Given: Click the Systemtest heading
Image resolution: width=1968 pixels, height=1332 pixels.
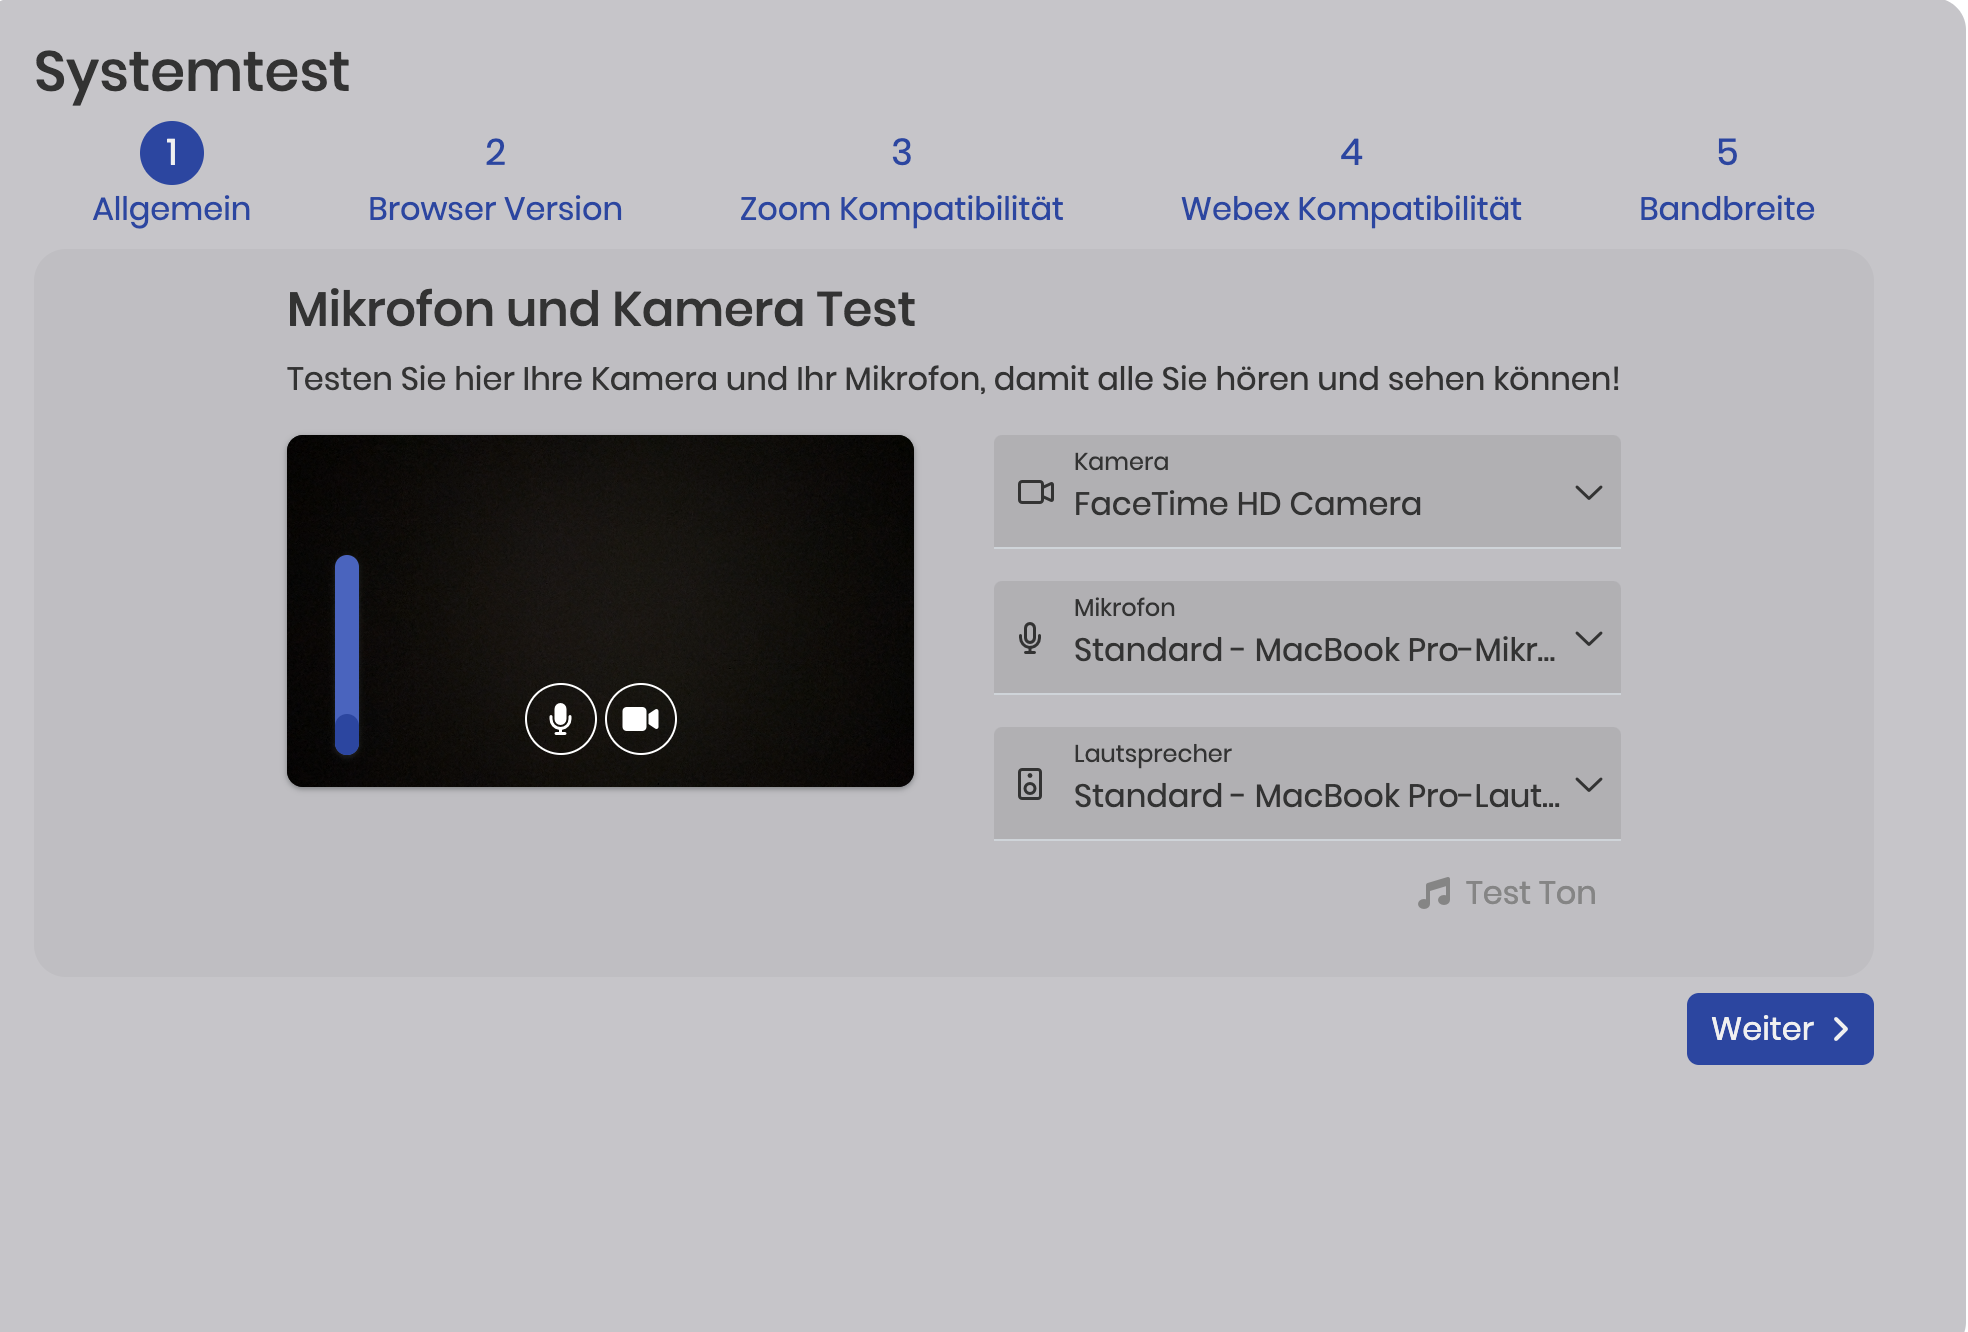Looking at the screenshot, I should click(x=192, y=72).
